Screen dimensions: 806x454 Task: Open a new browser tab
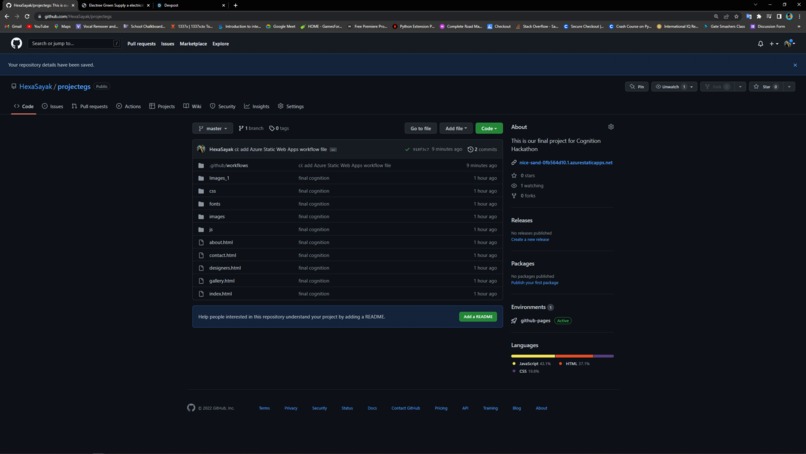point(235,5)
